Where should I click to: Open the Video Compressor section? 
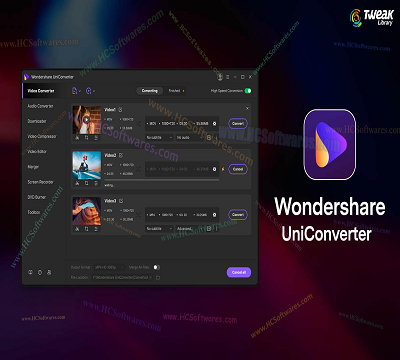pos(42,136)
